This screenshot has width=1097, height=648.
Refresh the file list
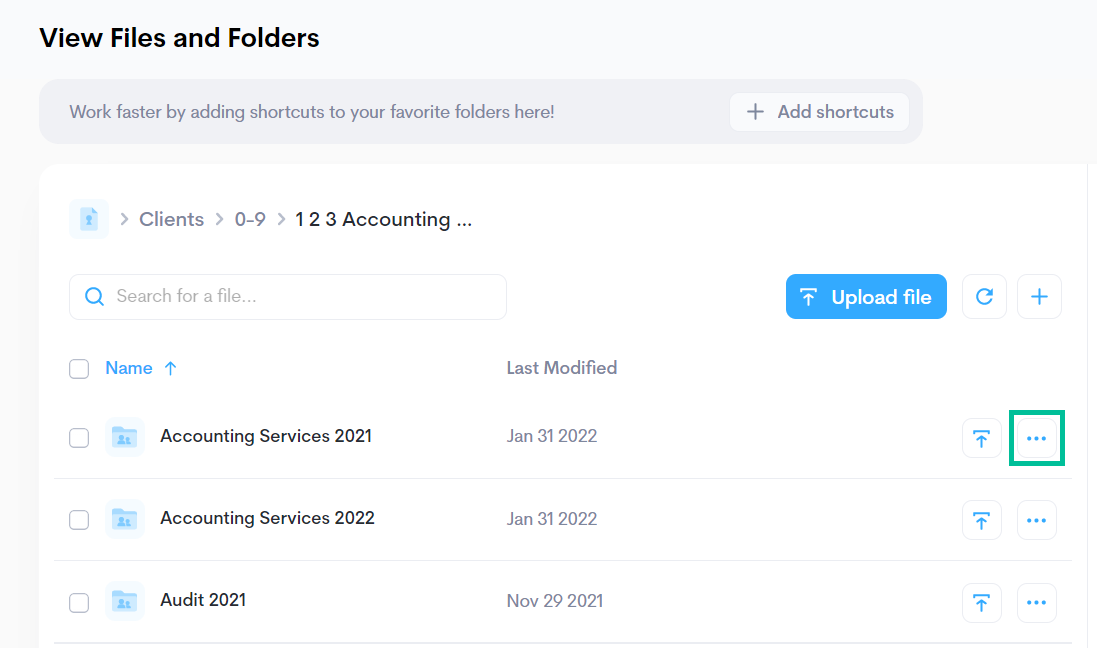click(x=984, y=297)
